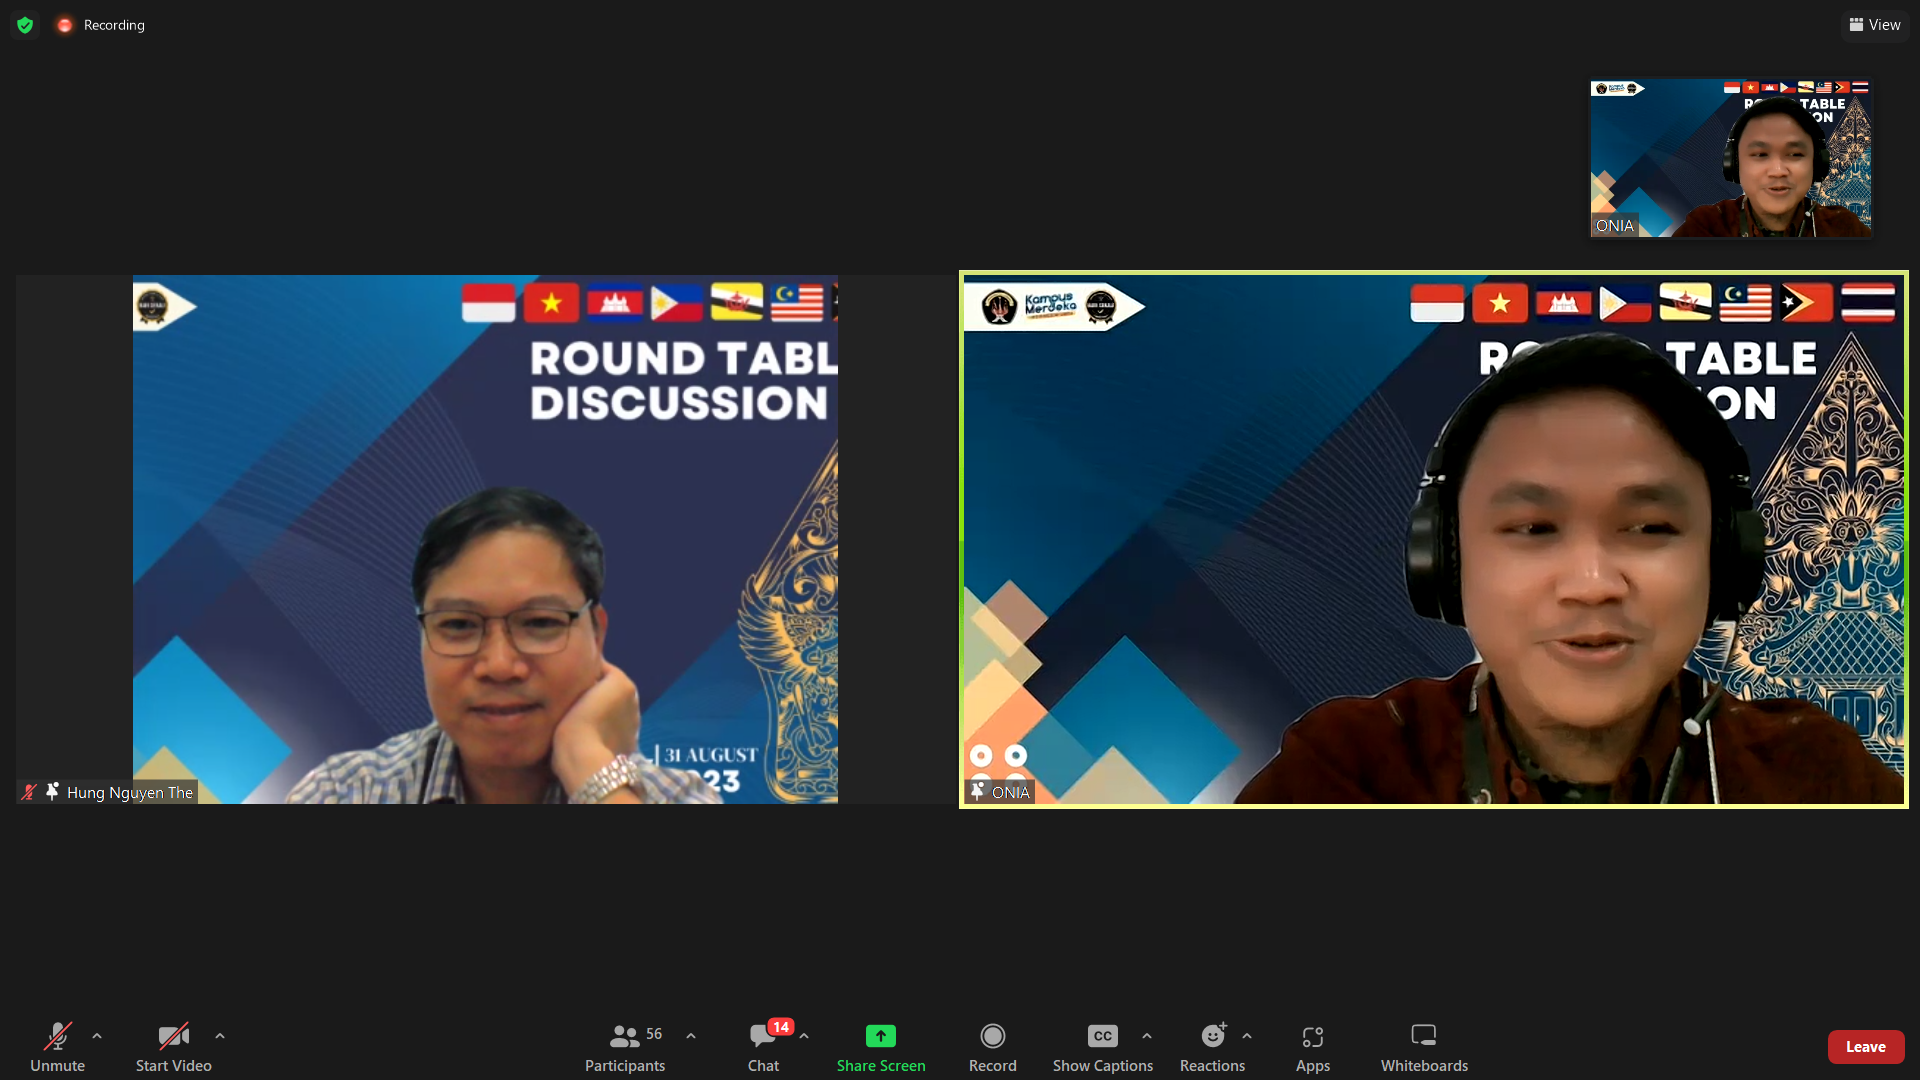Open Whiteboards
This screenshot has width=1920, height=1080.
[1424, 1045]
